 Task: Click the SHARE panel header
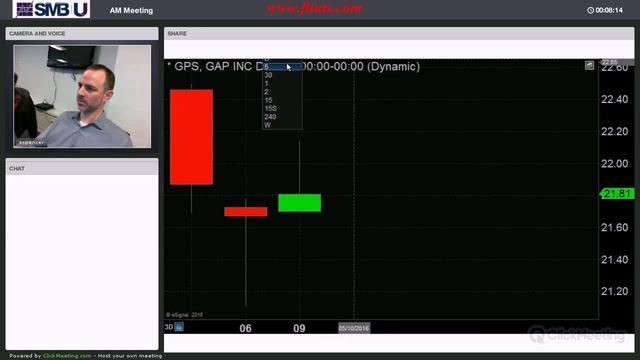[x=399, y=33]
